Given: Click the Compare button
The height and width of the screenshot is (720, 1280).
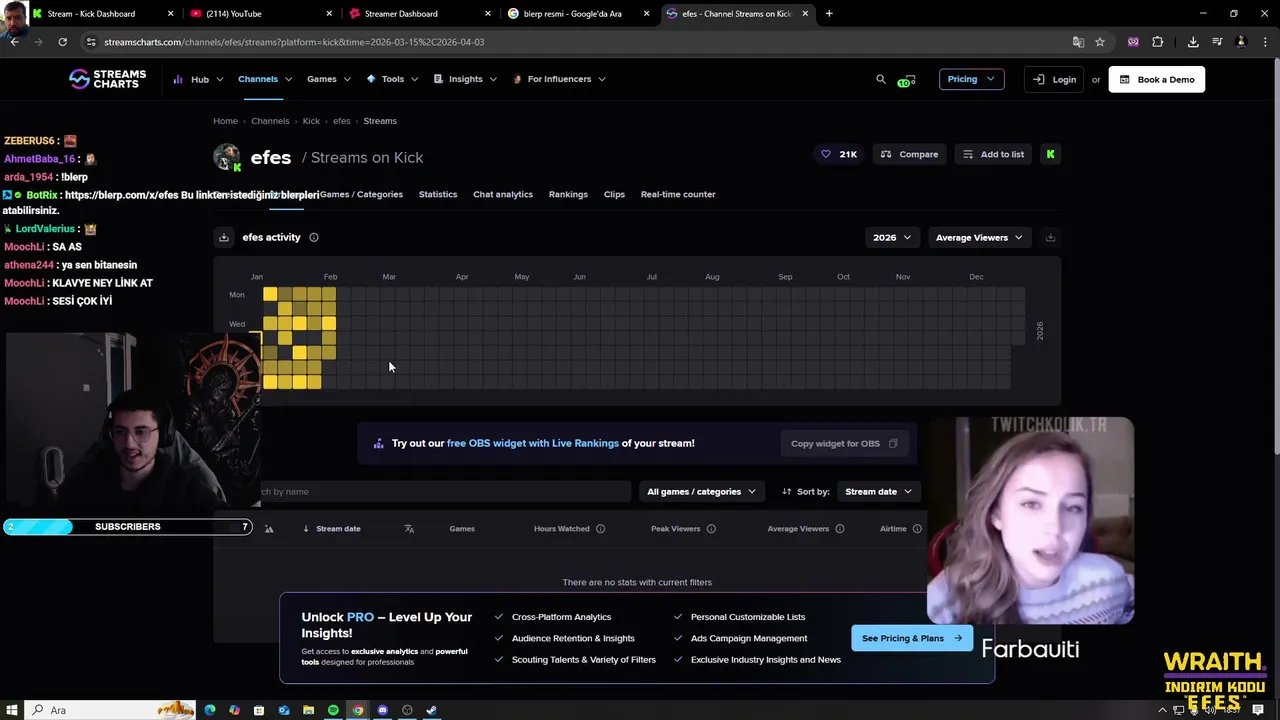Looking at the screenshot, I should 909,154.
